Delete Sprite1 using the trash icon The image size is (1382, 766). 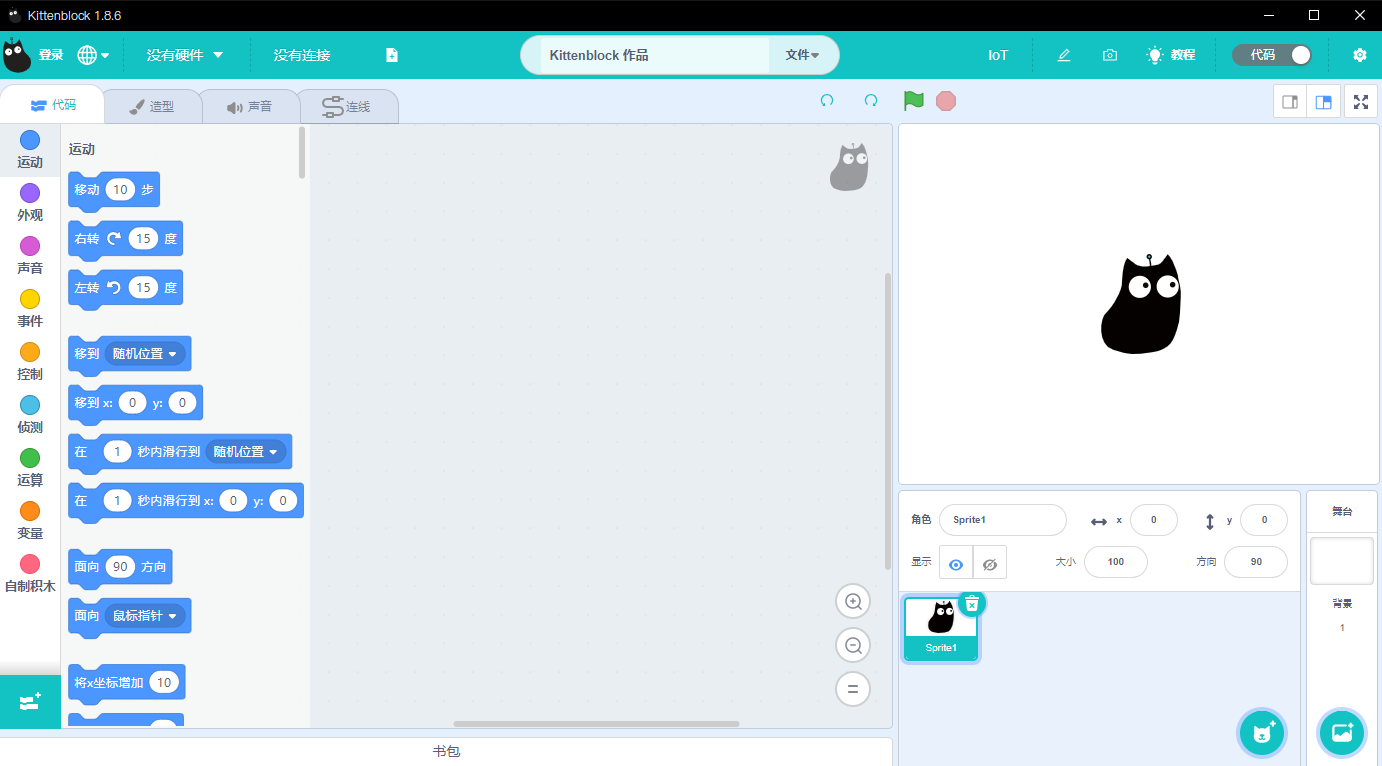click(x=971, y=604)
